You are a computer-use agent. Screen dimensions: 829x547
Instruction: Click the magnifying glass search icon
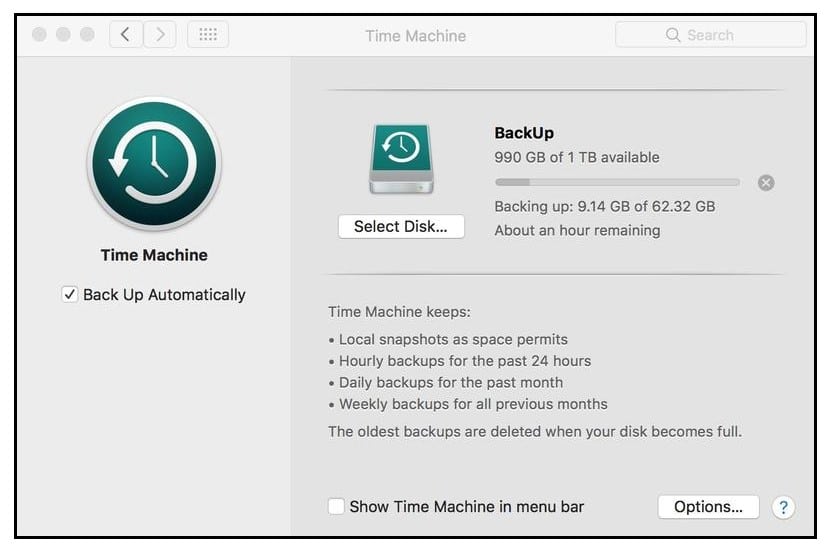673,35
